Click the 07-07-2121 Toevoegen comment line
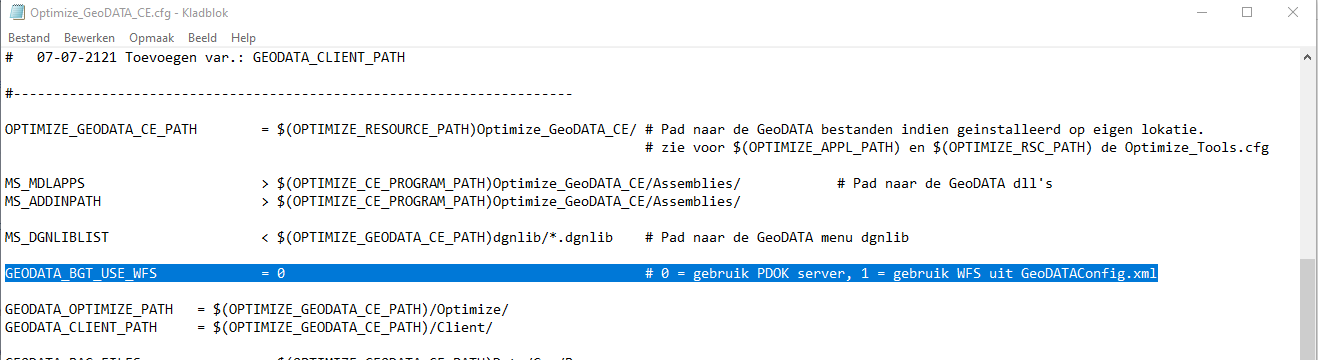Image resolution: width=1318 pixels, height=360 pixels. [205, 57]
